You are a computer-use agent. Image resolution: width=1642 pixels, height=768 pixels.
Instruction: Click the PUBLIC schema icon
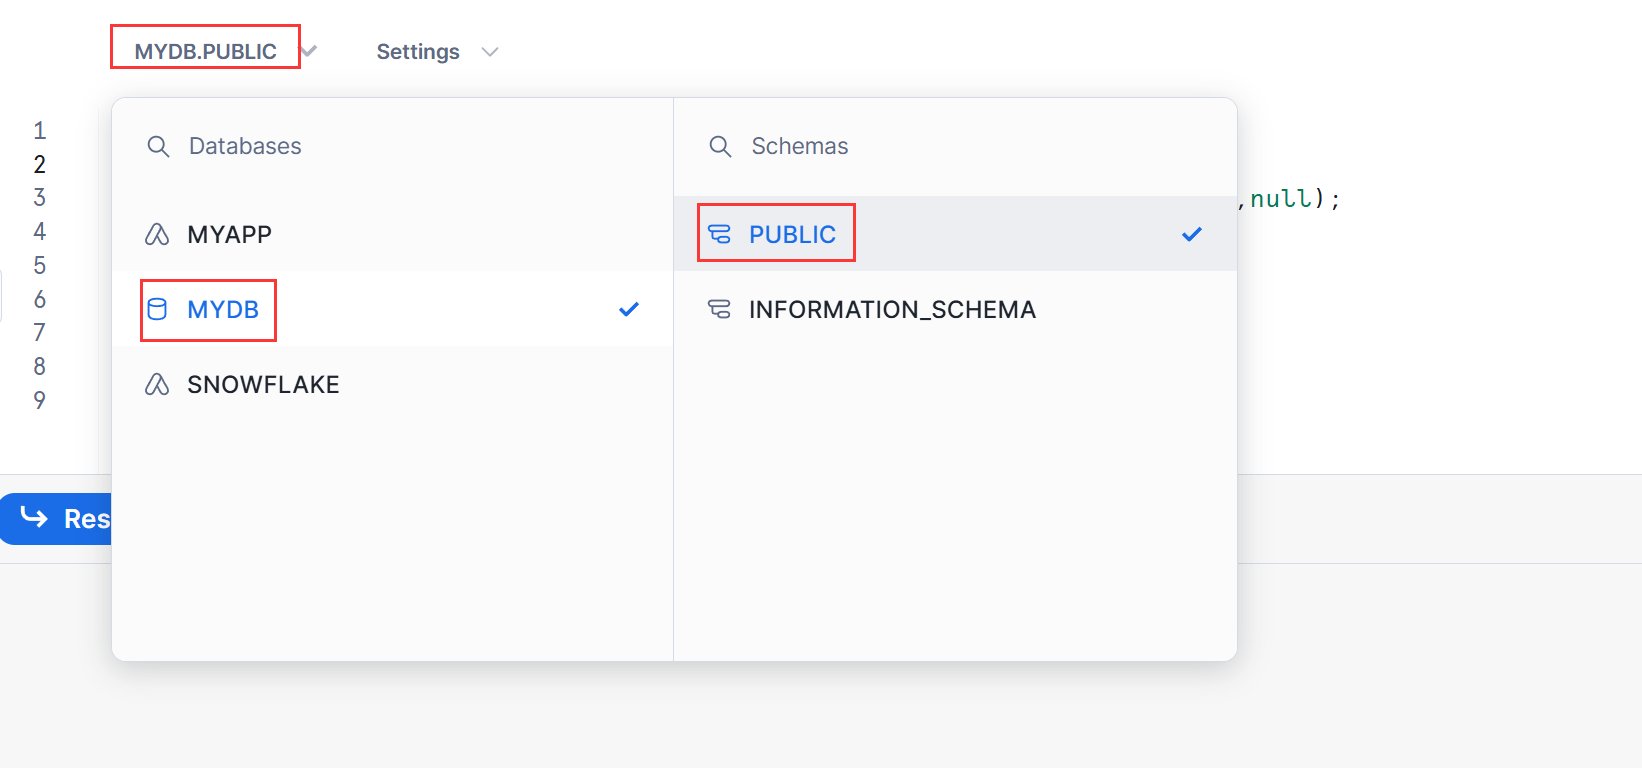[x=719, y=234]
